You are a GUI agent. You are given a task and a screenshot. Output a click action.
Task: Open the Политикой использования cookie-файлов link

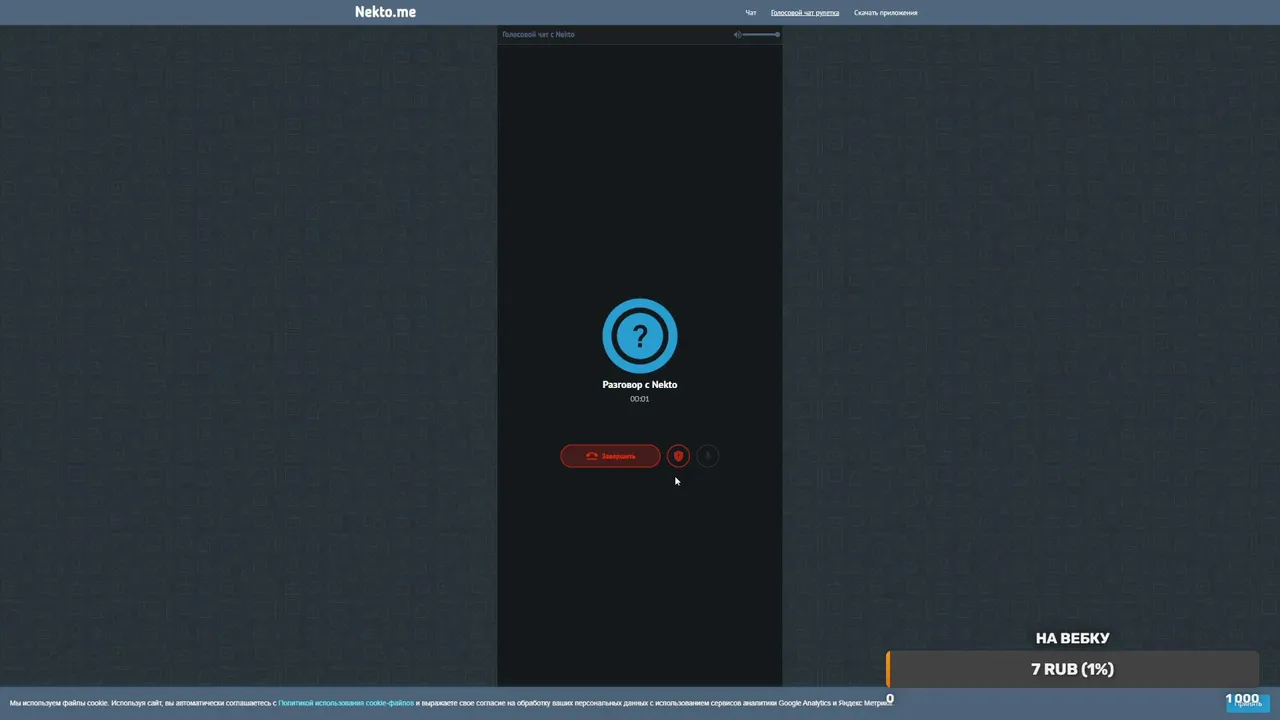pyautogui.click(x=346, y=703)
